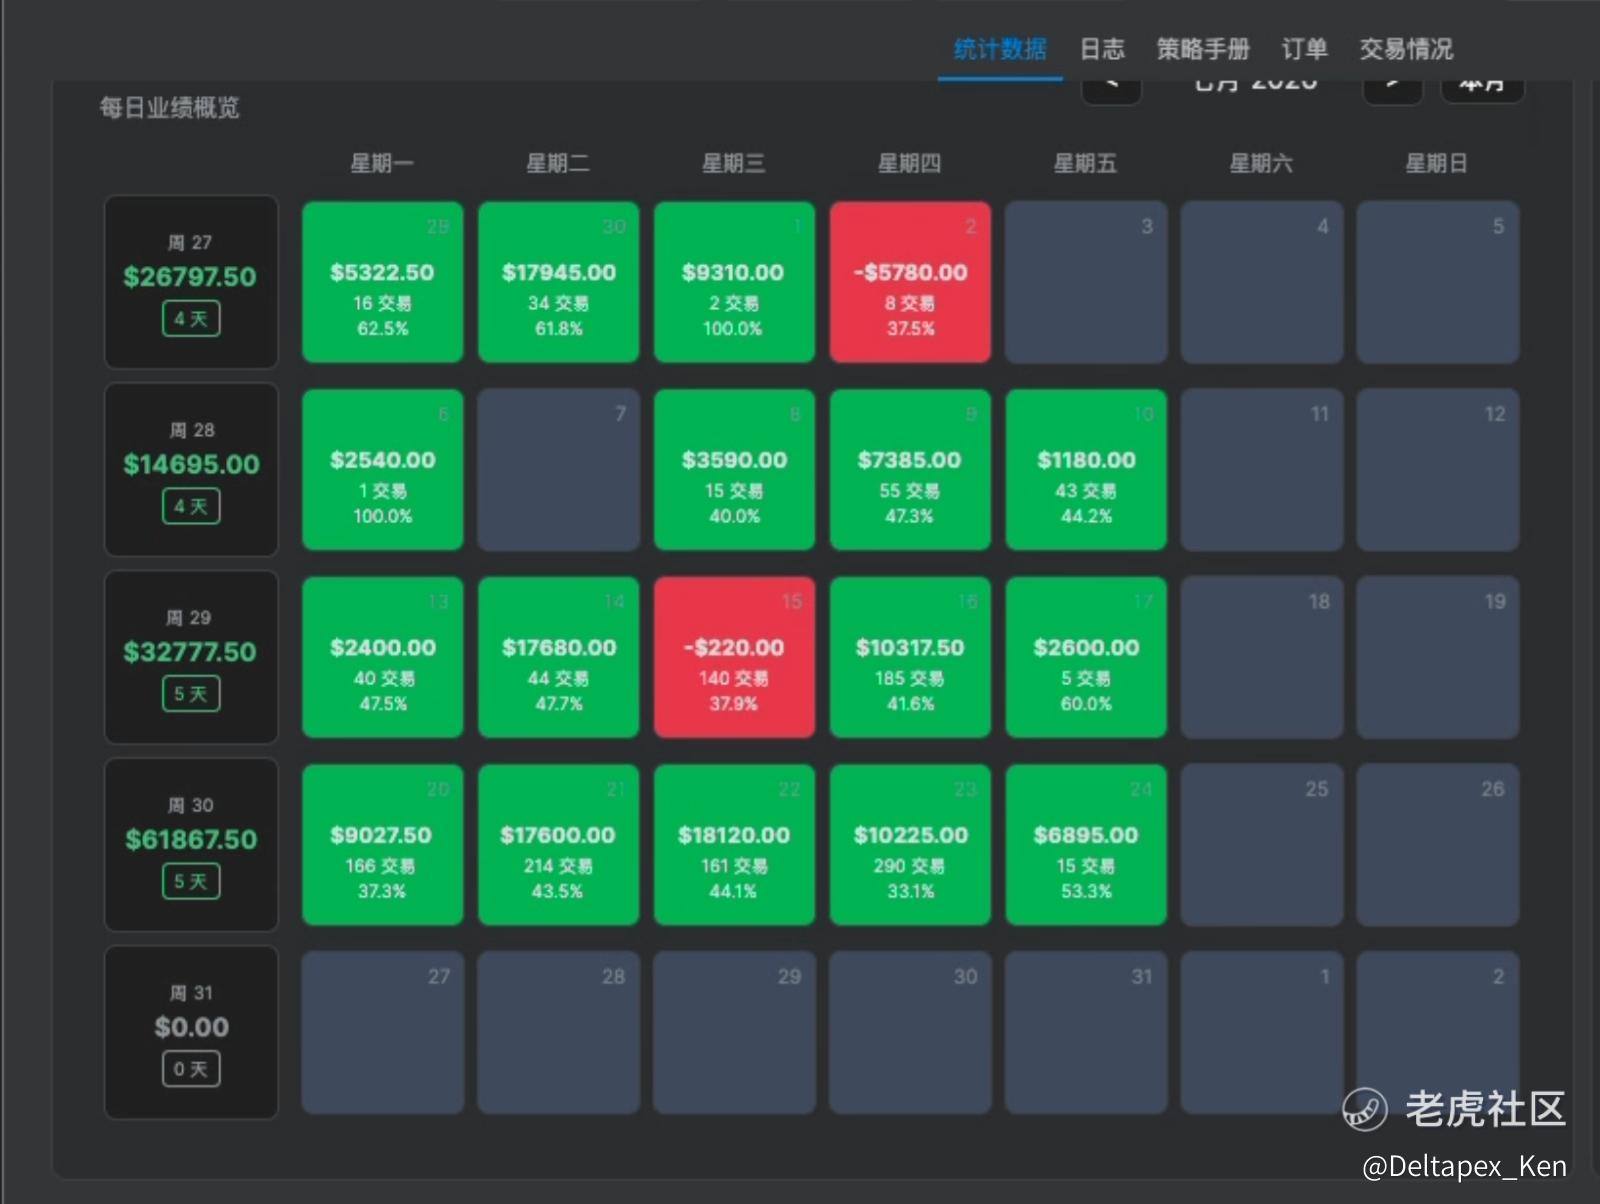Select the day cell showing $10225.00
The width and height of the screenshot is (1600, 1204).
(910, 845)
